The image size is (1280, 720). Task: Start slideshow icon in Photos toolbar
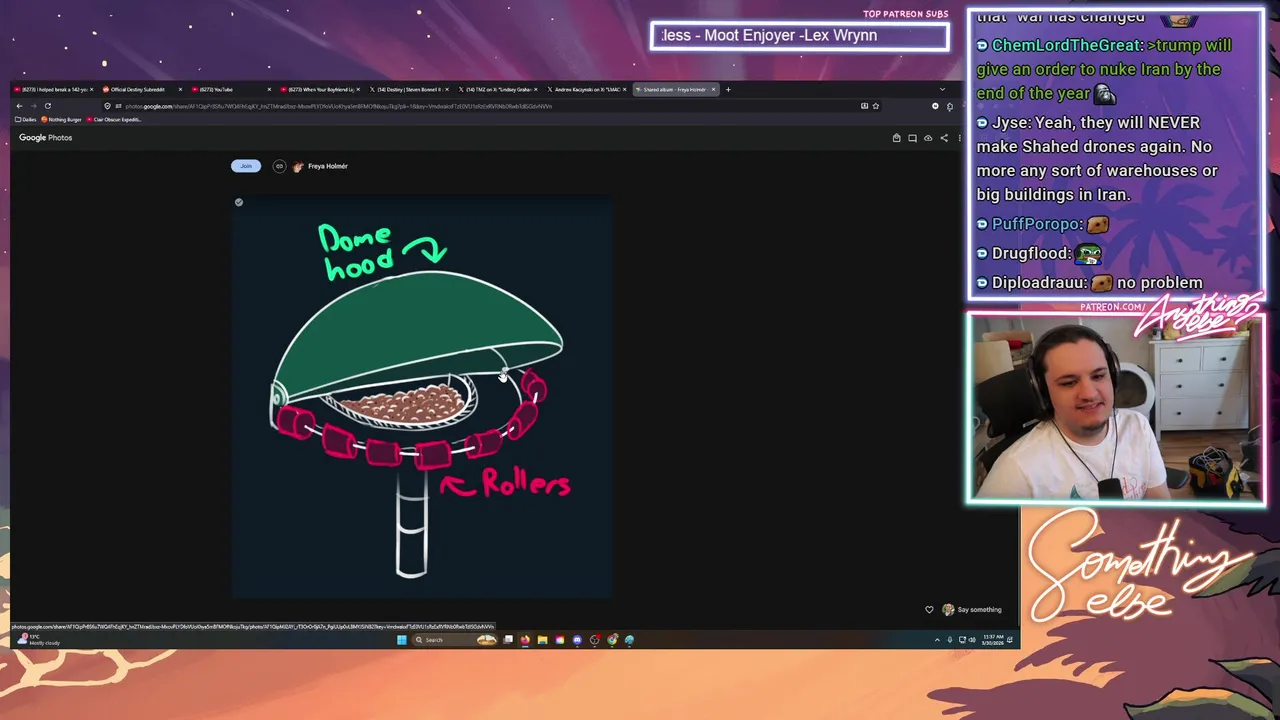[912, 138]
